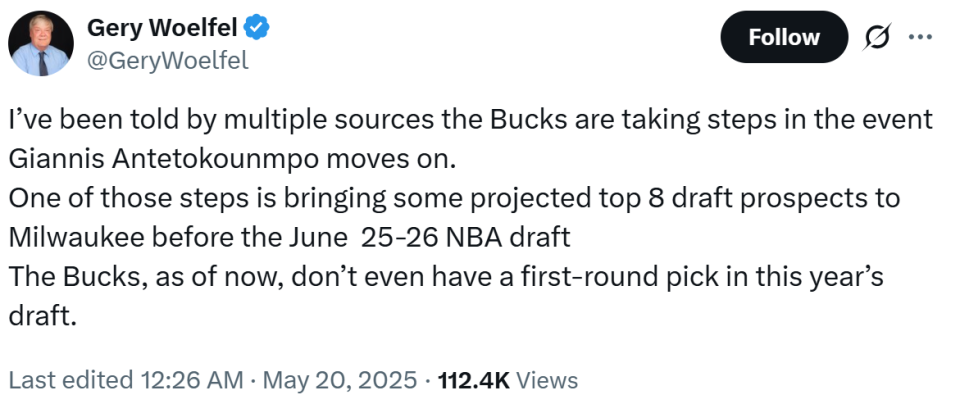Image resolution: width=960 pixels, height=404 pixels.
Task: Click the word Views in footer
Action: coord(547,380)
